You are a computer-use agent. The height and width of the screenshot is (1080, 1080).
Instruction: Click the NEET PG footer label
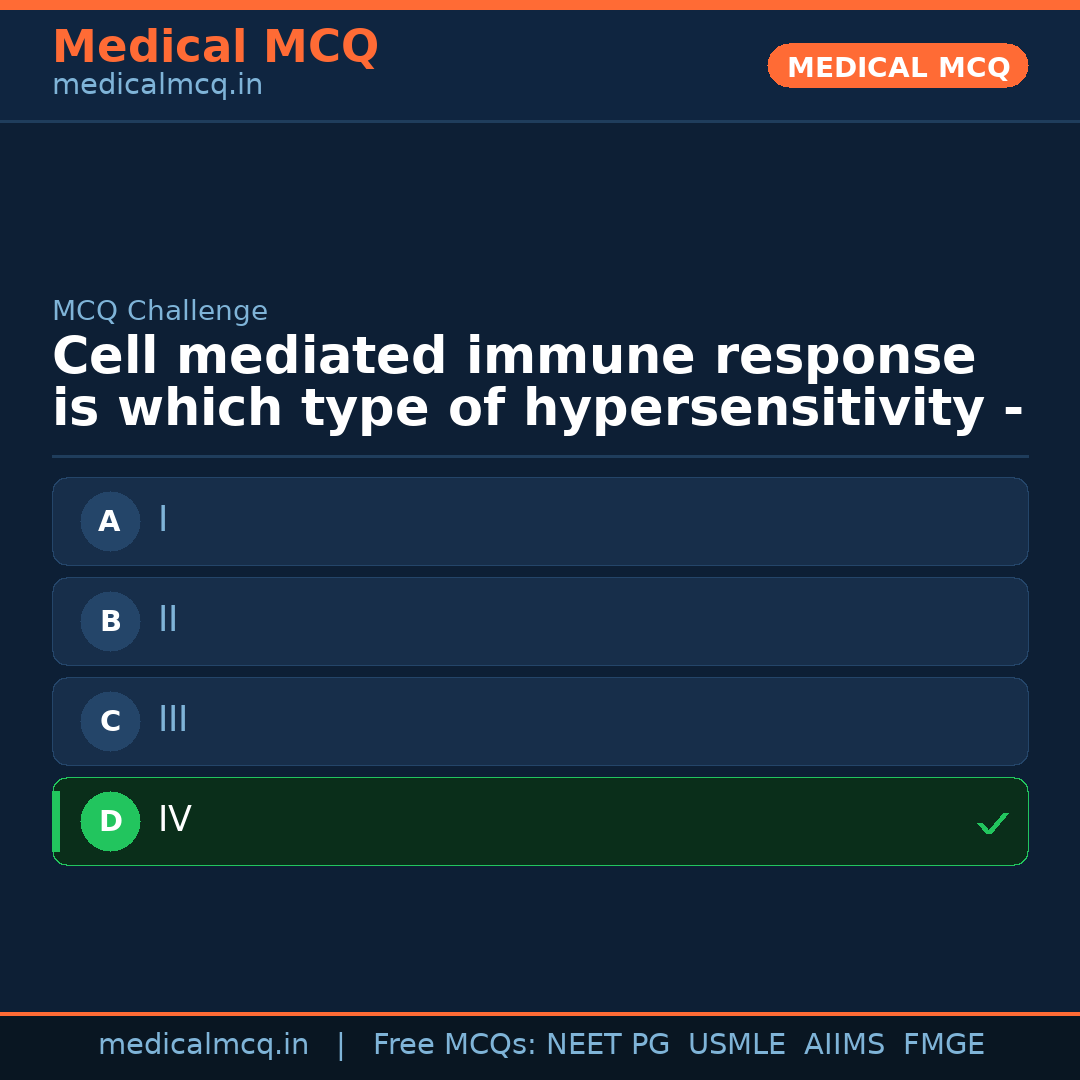608,1045
